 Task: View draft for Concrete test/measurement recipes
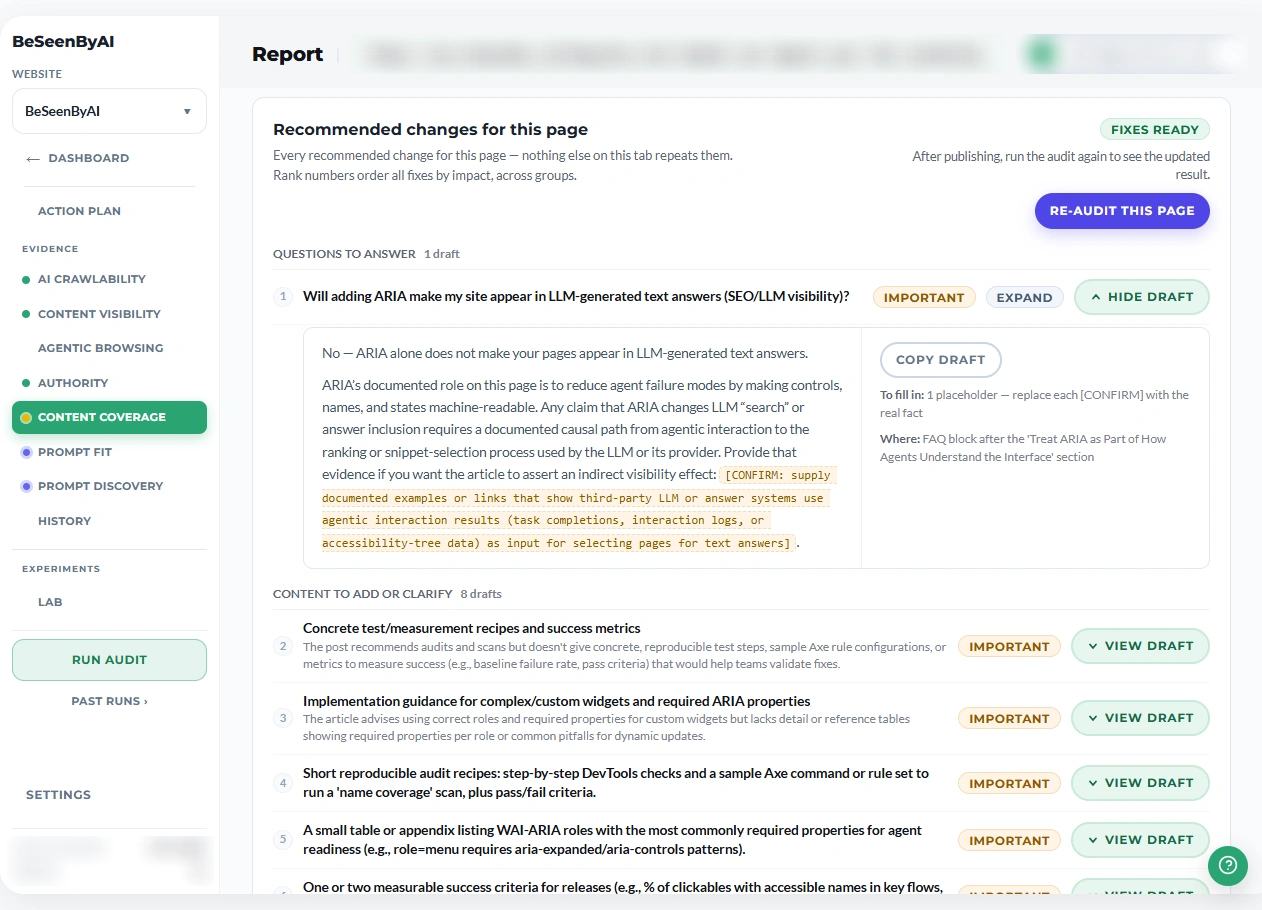1140,646
